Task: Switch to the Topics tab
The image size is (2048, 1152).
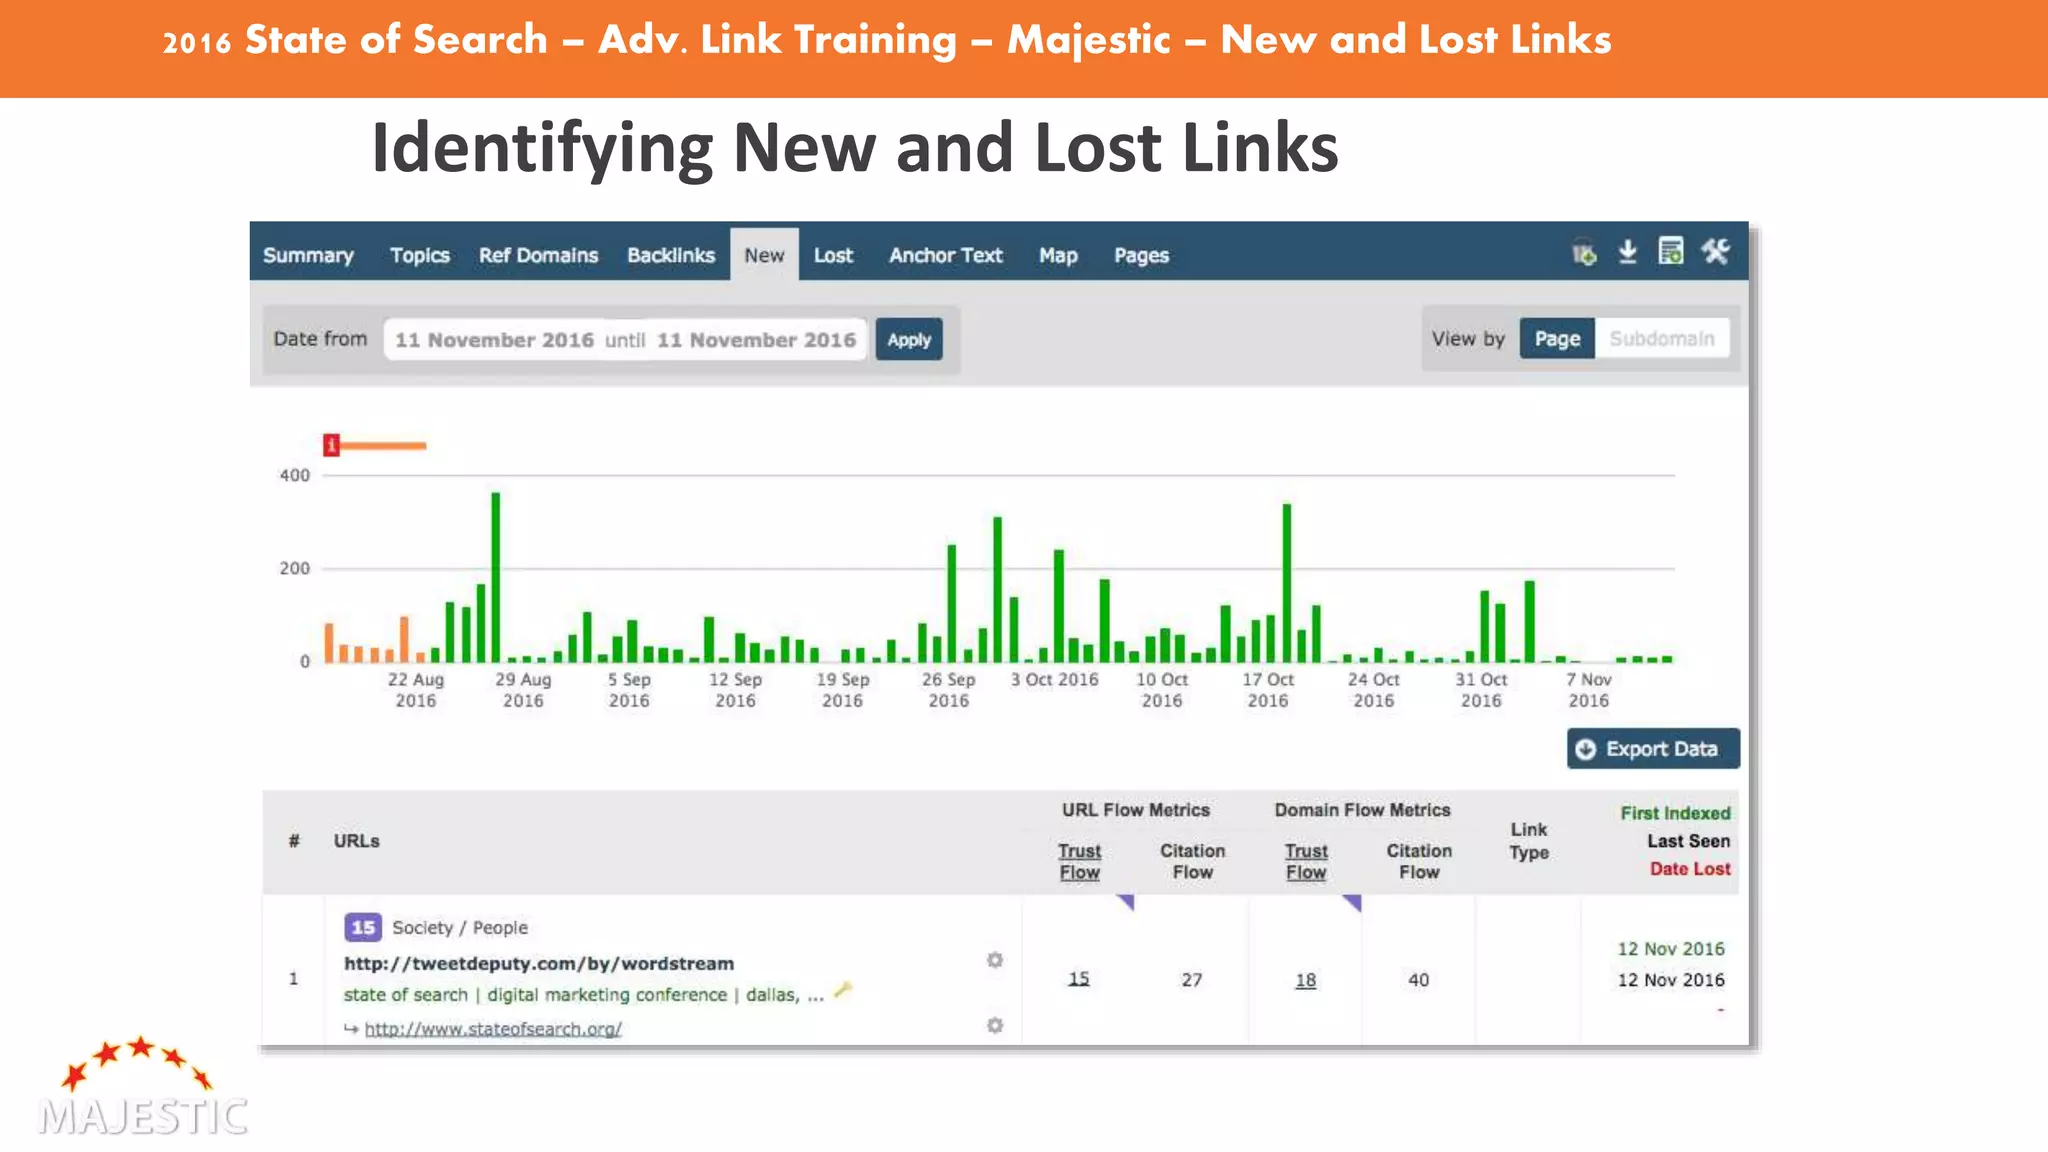Action: [x=420, y=255]
